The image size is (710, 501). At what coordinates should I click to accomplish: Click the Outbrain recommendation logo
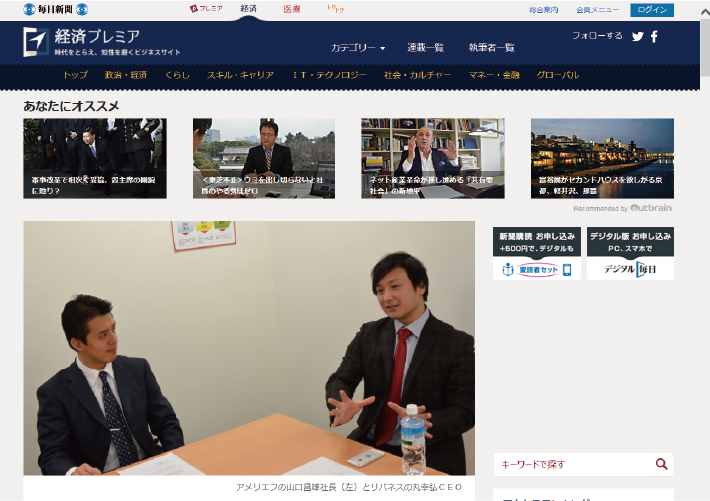(650, 208)
